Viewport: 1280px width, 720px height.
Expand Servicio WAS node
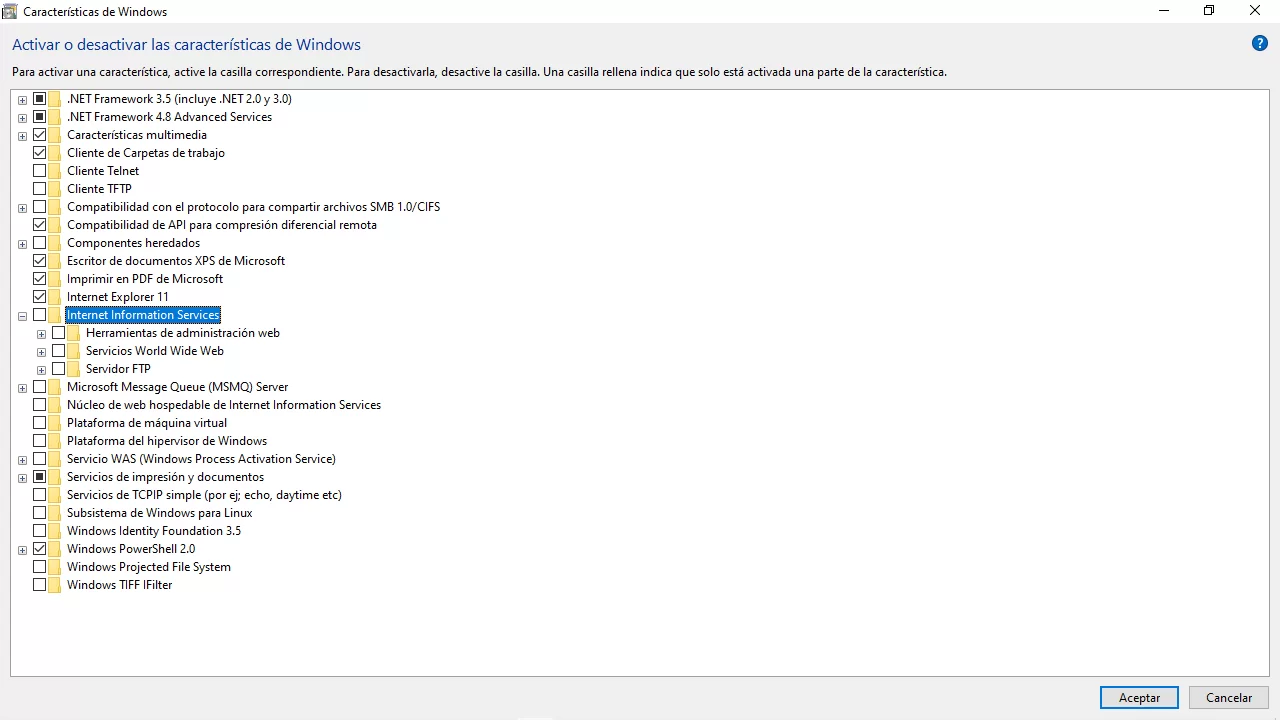tap(22, 460)
